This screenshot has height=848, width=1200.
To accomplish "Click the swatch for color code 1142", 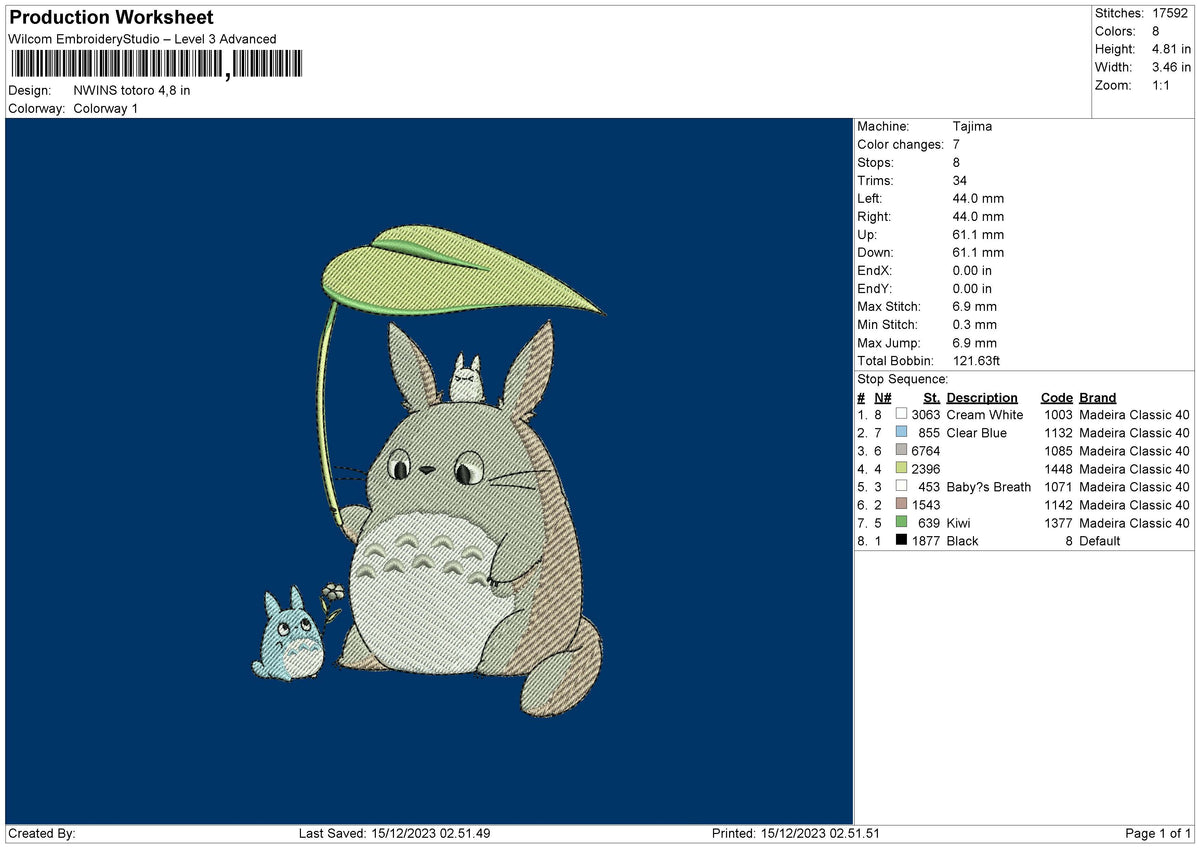I will click(x=901, y=504).
